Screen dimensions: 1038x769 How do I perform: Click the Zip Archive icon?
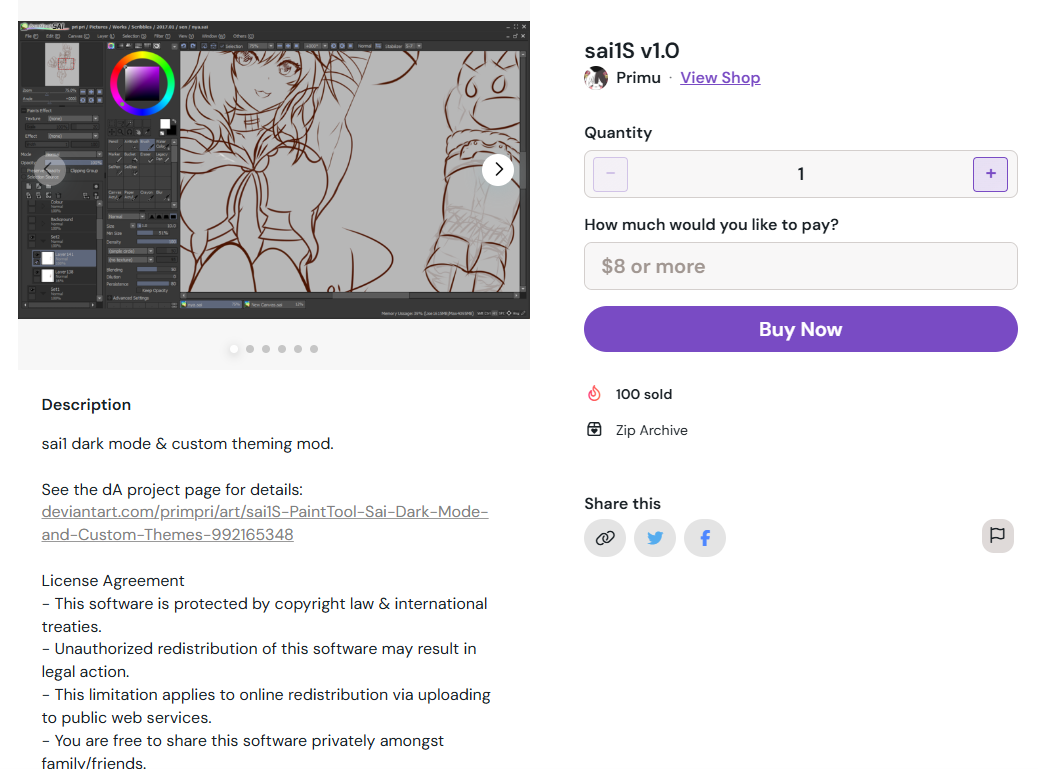[594, 430]
